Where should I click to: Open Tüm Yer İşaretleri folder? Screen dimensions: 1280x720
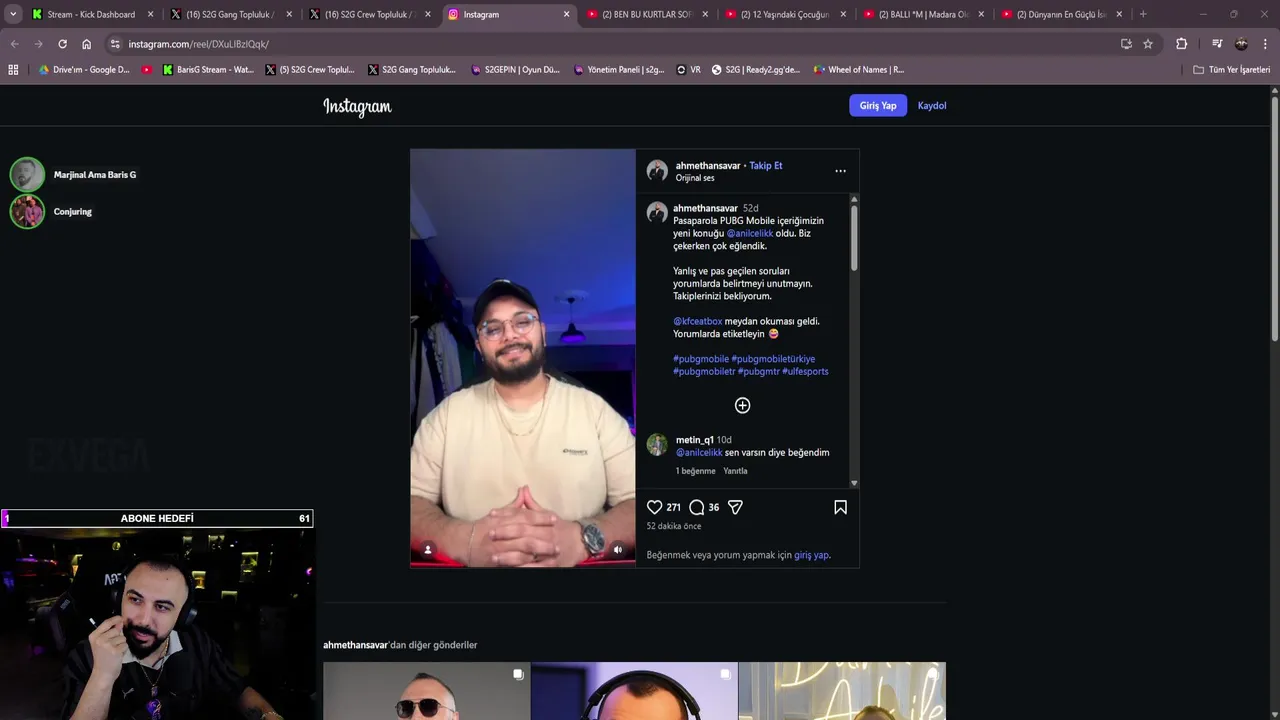click(x=1232, y=70)
